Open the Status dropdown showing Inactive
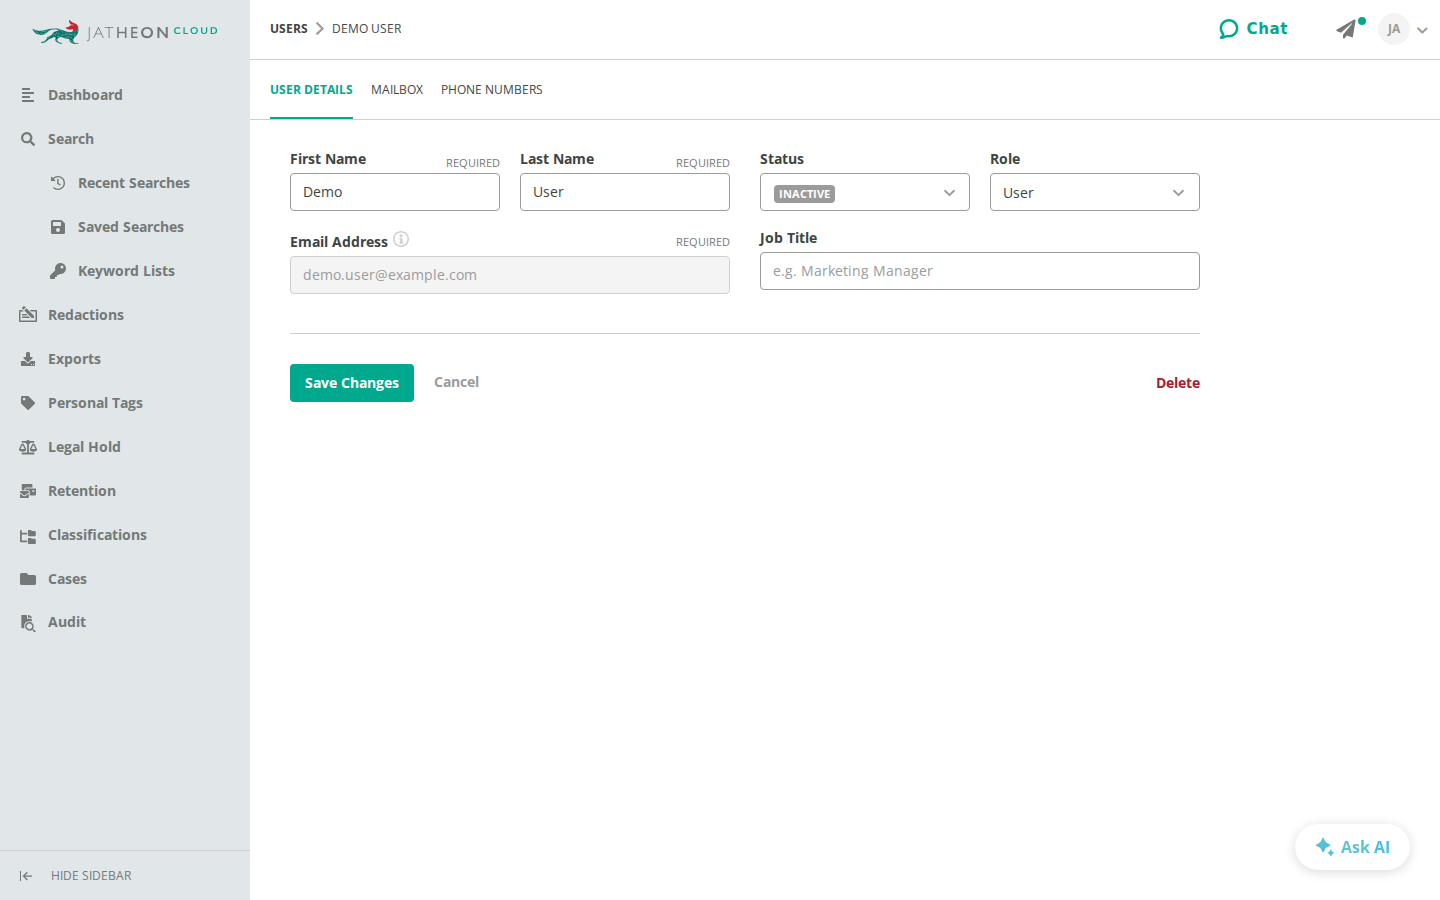This screenshot has height=900, width=1440. click(x=865, y=192)
